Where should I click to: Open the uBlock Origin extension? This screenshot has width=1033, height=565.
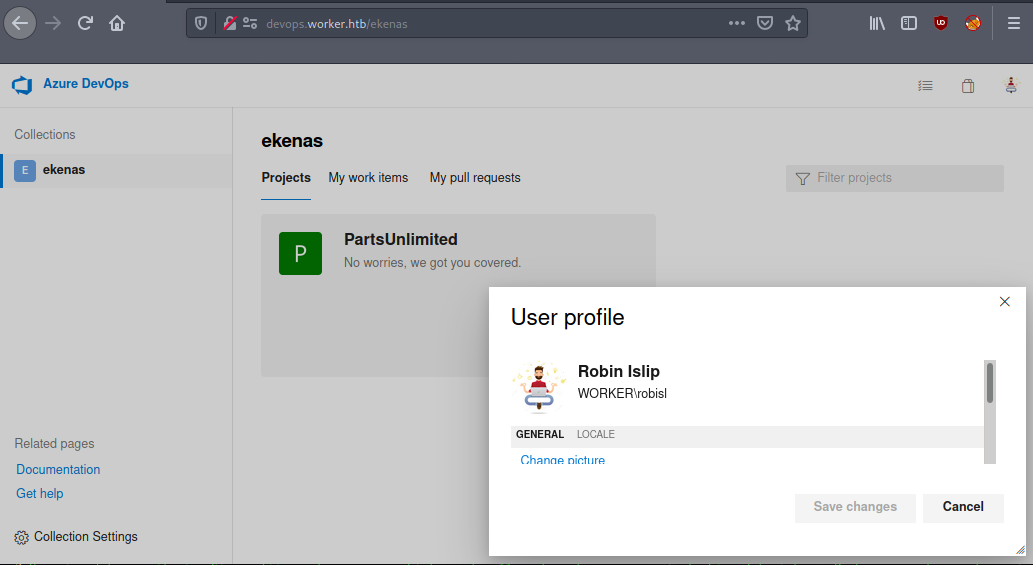click(x=941, y=23)
